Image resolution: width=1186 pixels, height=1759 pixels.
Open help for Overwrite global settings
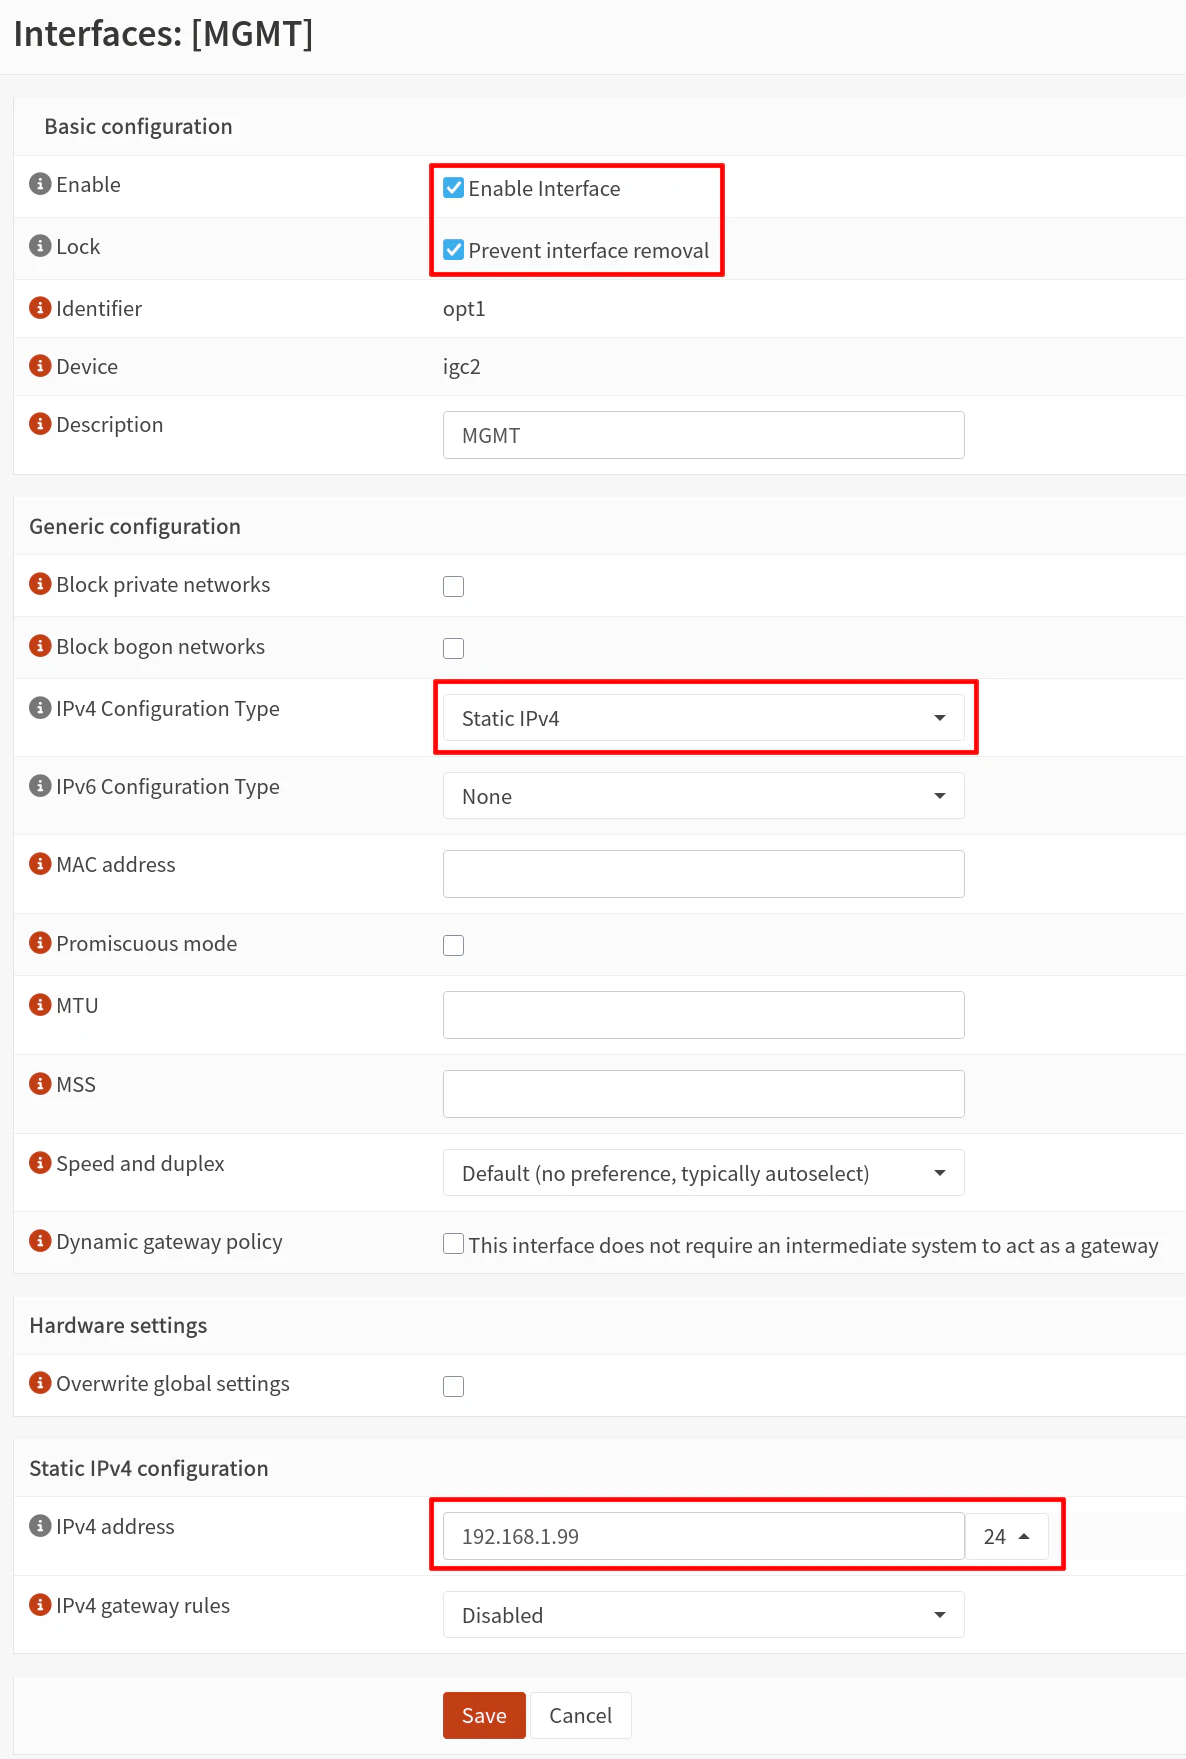[40, 1383]
